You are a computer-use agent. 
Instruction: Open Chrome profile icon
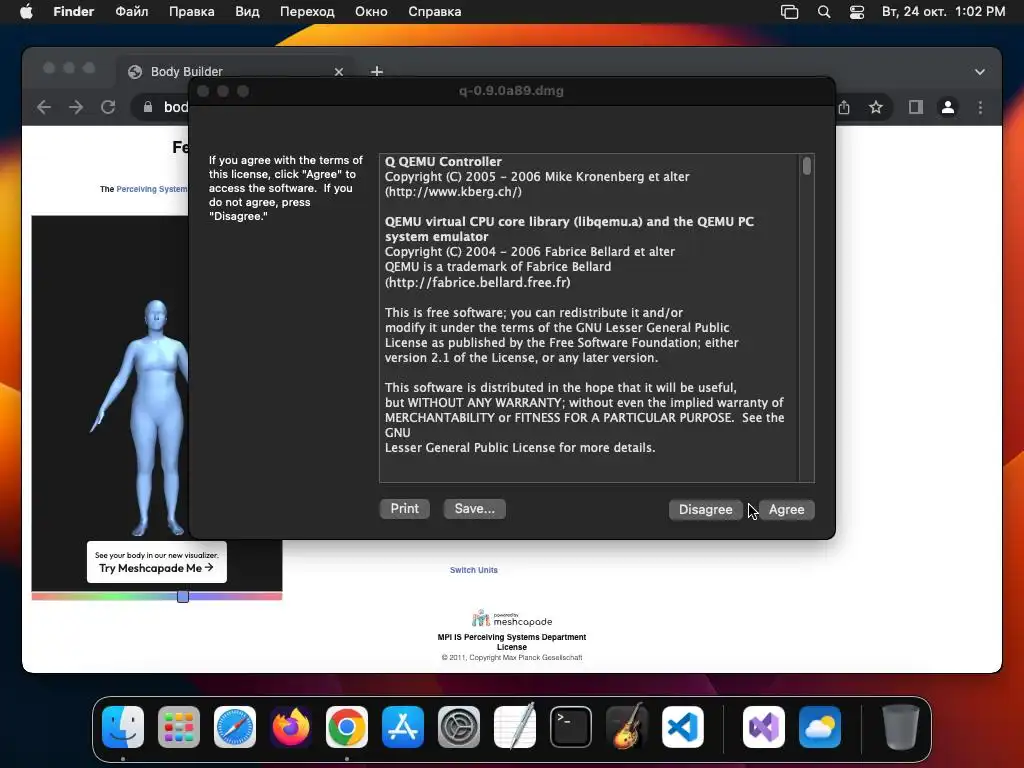948,107
